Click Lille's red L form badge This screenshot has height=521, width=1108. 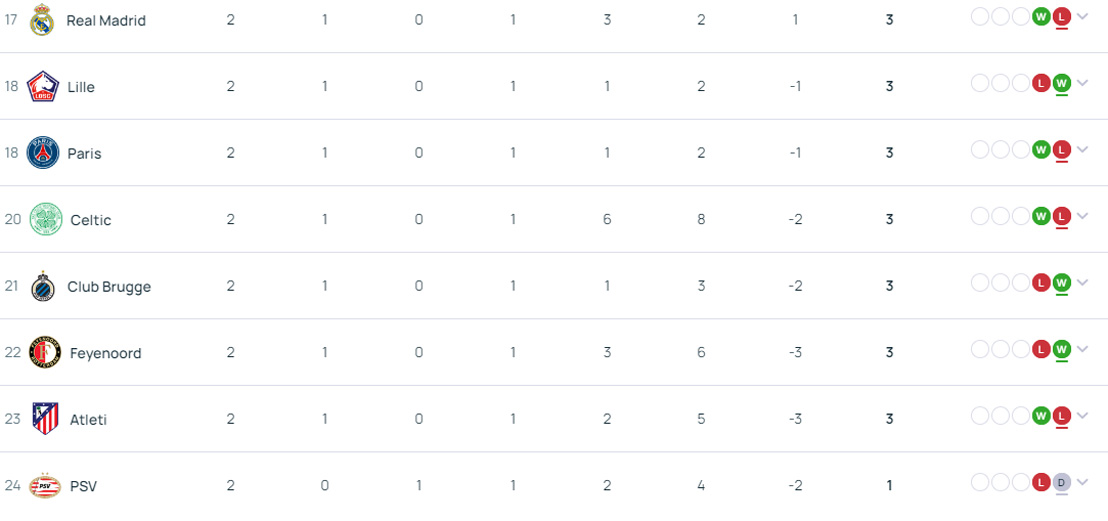(1041, 83)
